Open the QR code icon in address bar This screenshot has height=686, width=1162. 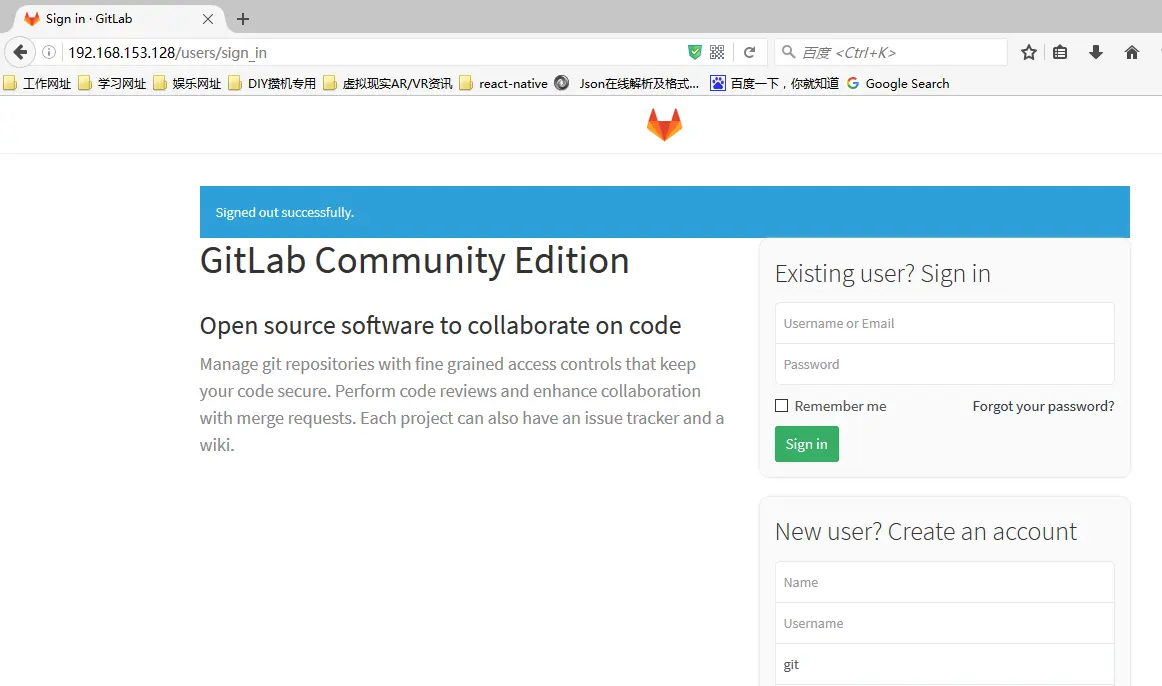(717, 52)
